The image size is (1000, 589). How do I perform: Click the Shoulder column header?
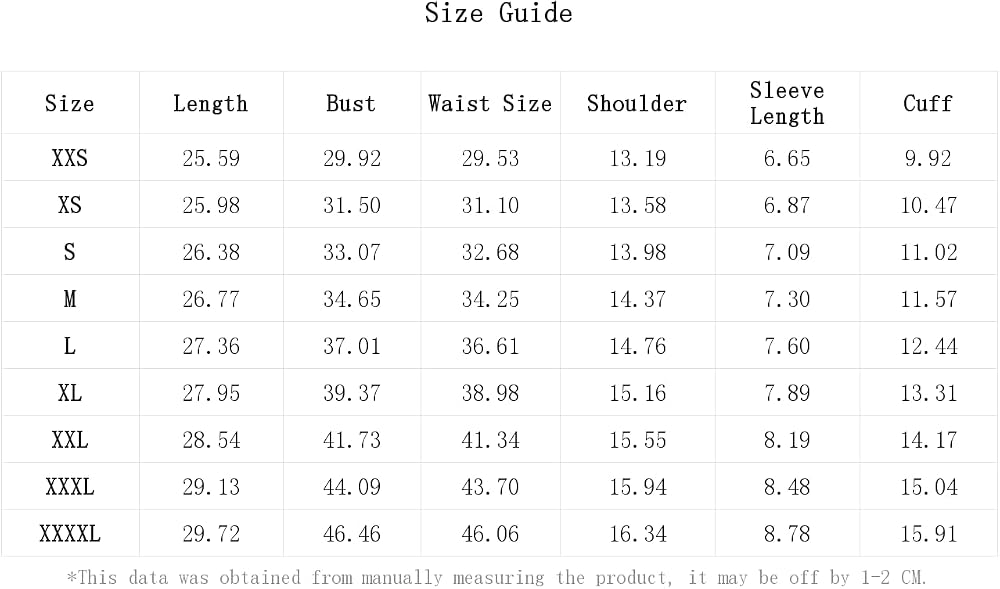636,103
